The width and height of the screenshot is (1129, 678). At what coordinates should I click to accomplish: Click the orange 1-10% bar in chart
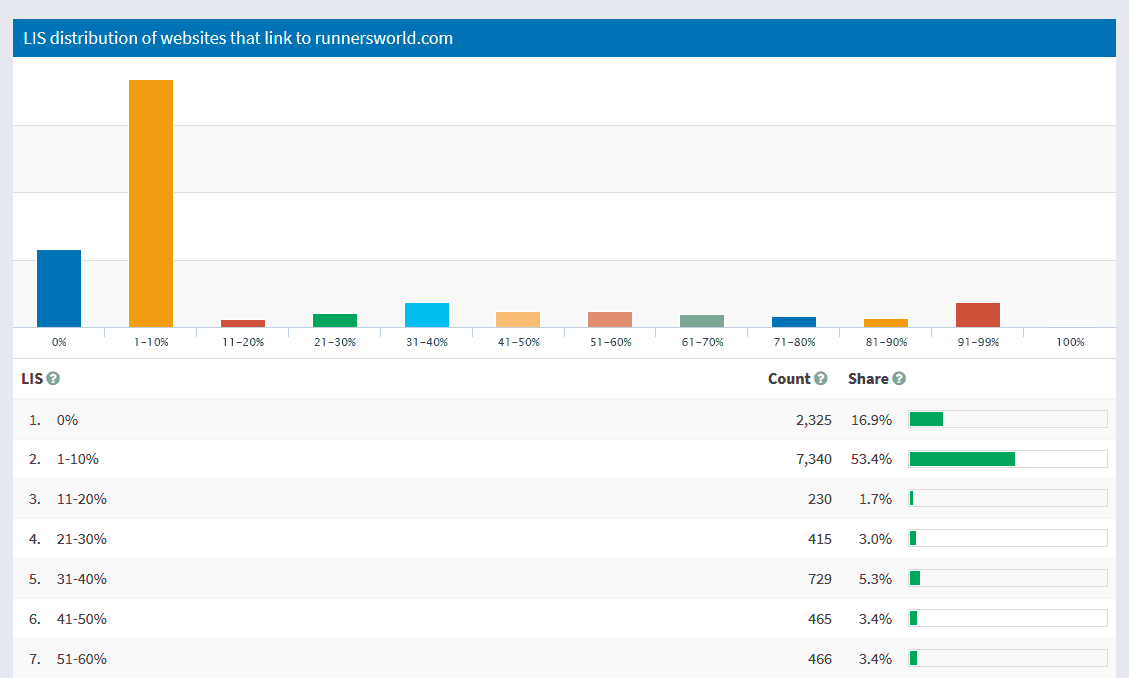pyautogui.click(x=151, y=203)
